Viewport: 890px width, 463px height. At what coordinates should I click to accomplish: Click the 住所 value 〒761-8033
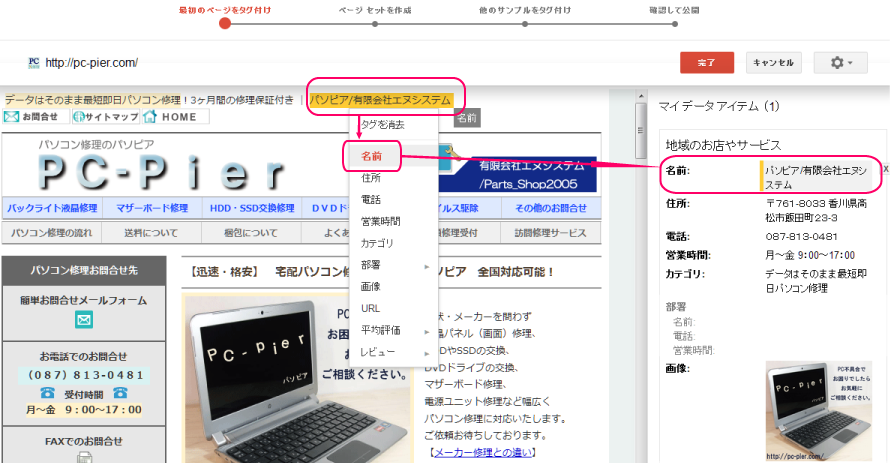[x=816, y=210]
